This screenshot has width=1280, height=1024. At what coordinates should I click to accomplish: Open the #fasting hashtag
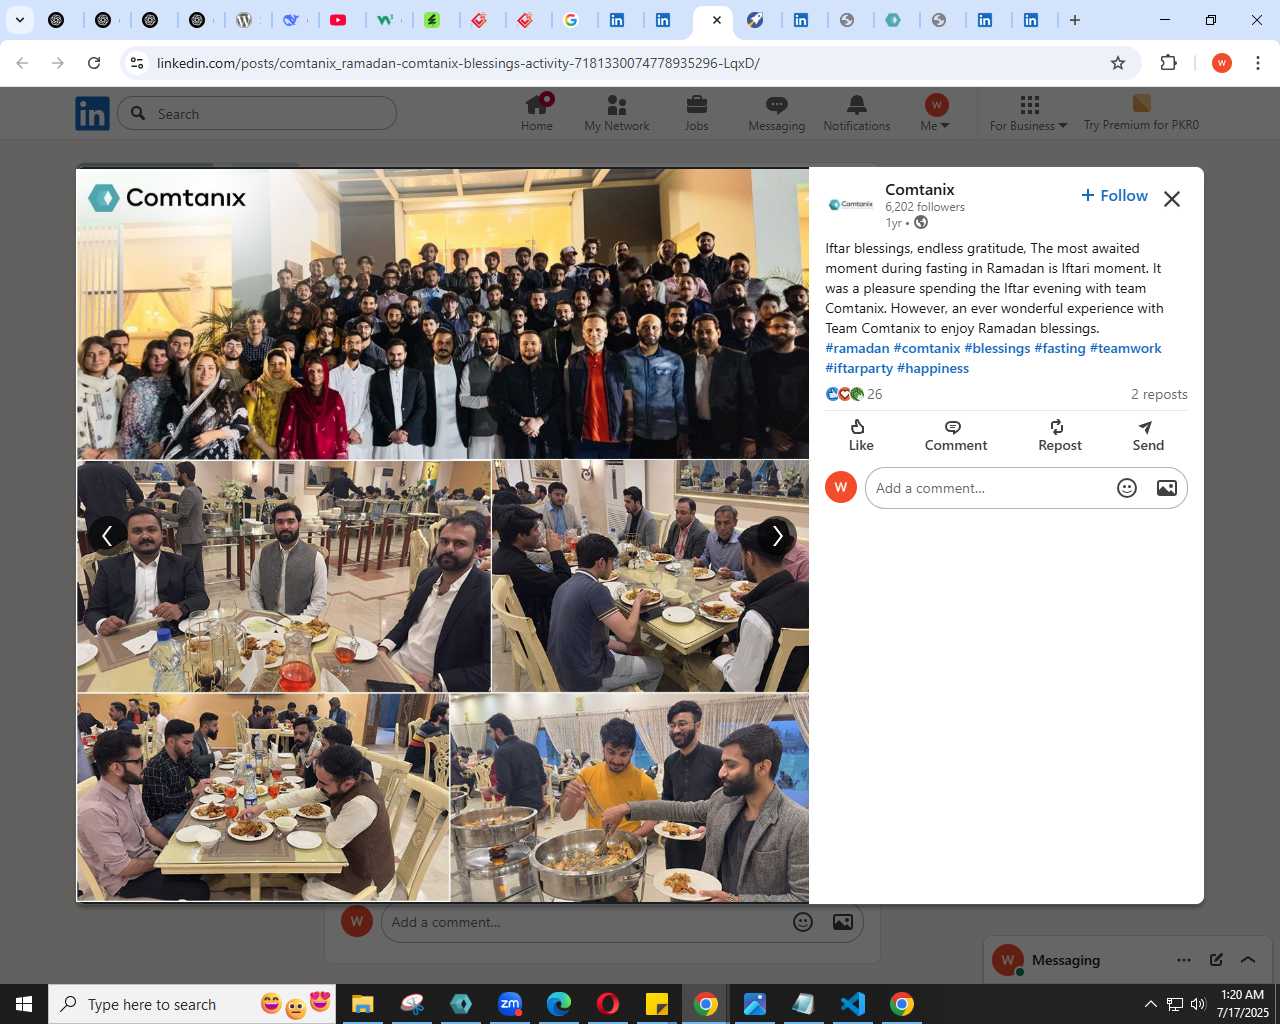tap(1060, 348)
